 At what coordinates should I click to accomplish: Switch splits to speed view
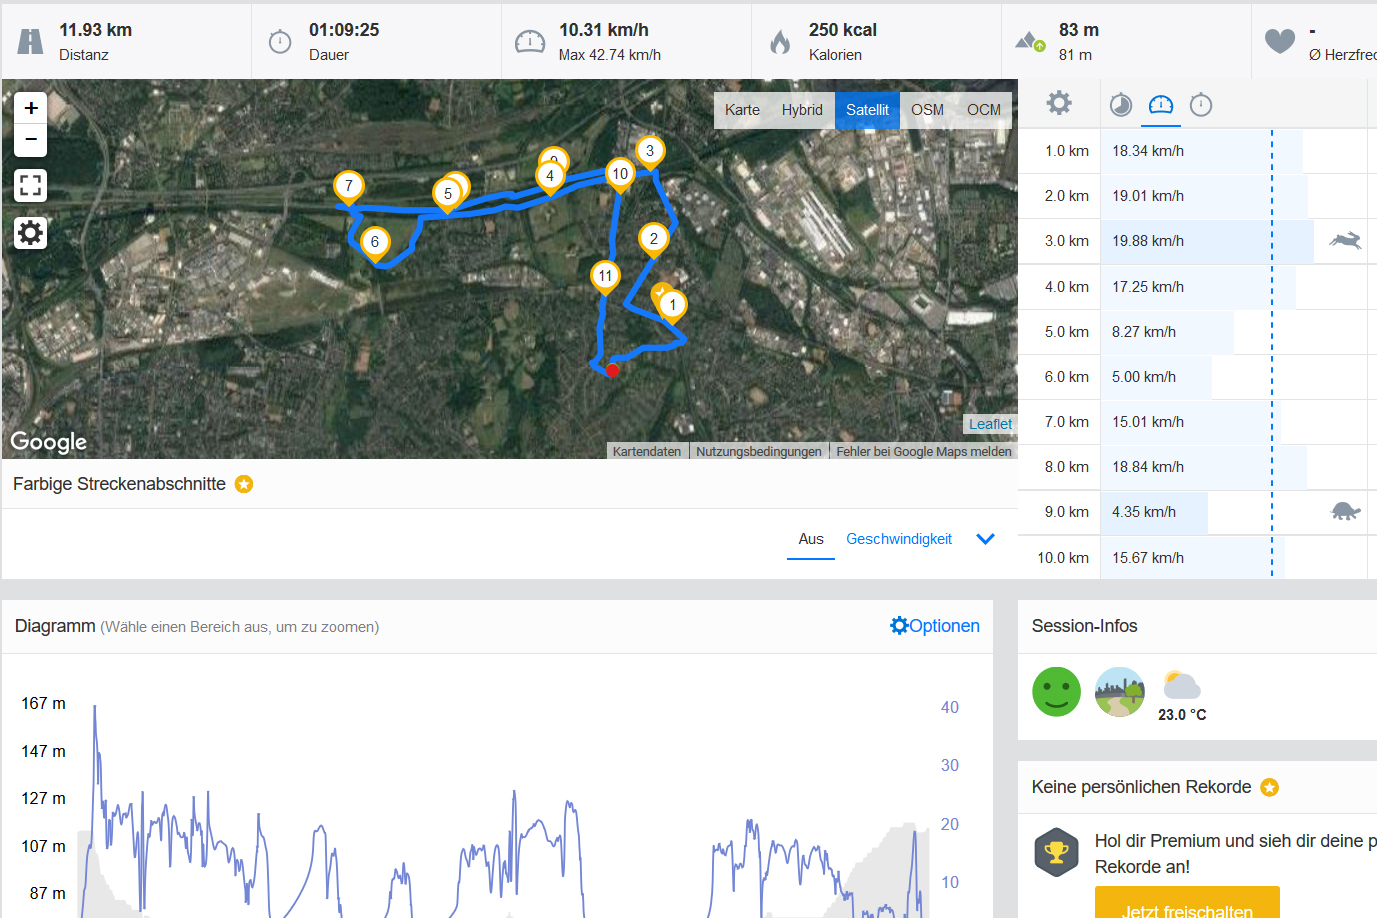pyautogui.click(x=1161, y=104)
